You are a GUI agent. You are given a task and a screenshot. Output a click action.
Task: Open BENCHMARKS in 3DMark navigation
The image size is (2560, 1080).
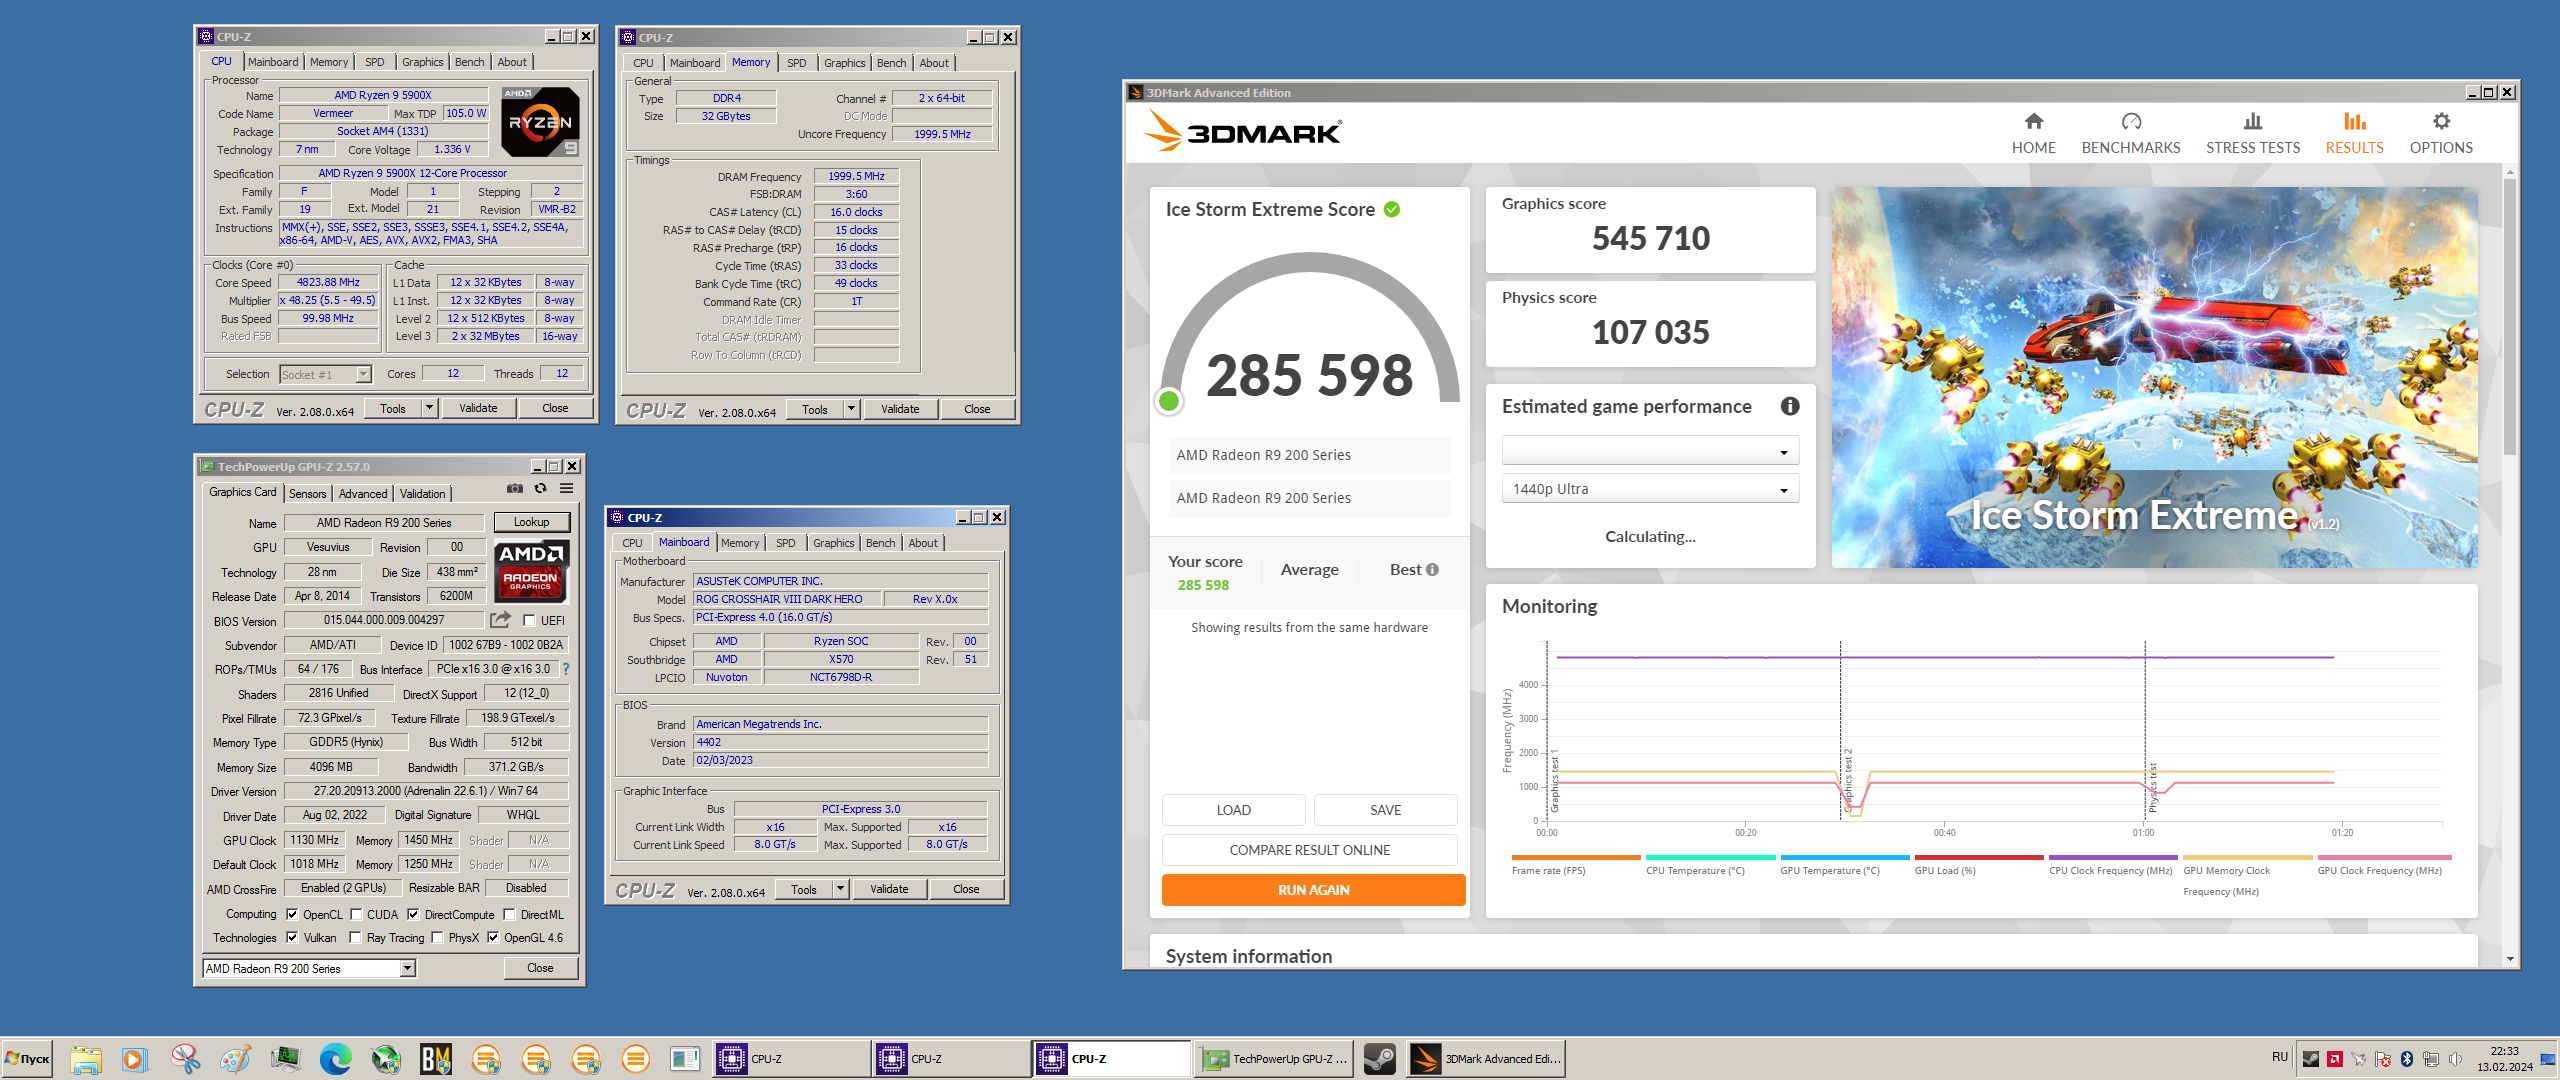(2131, 133)
